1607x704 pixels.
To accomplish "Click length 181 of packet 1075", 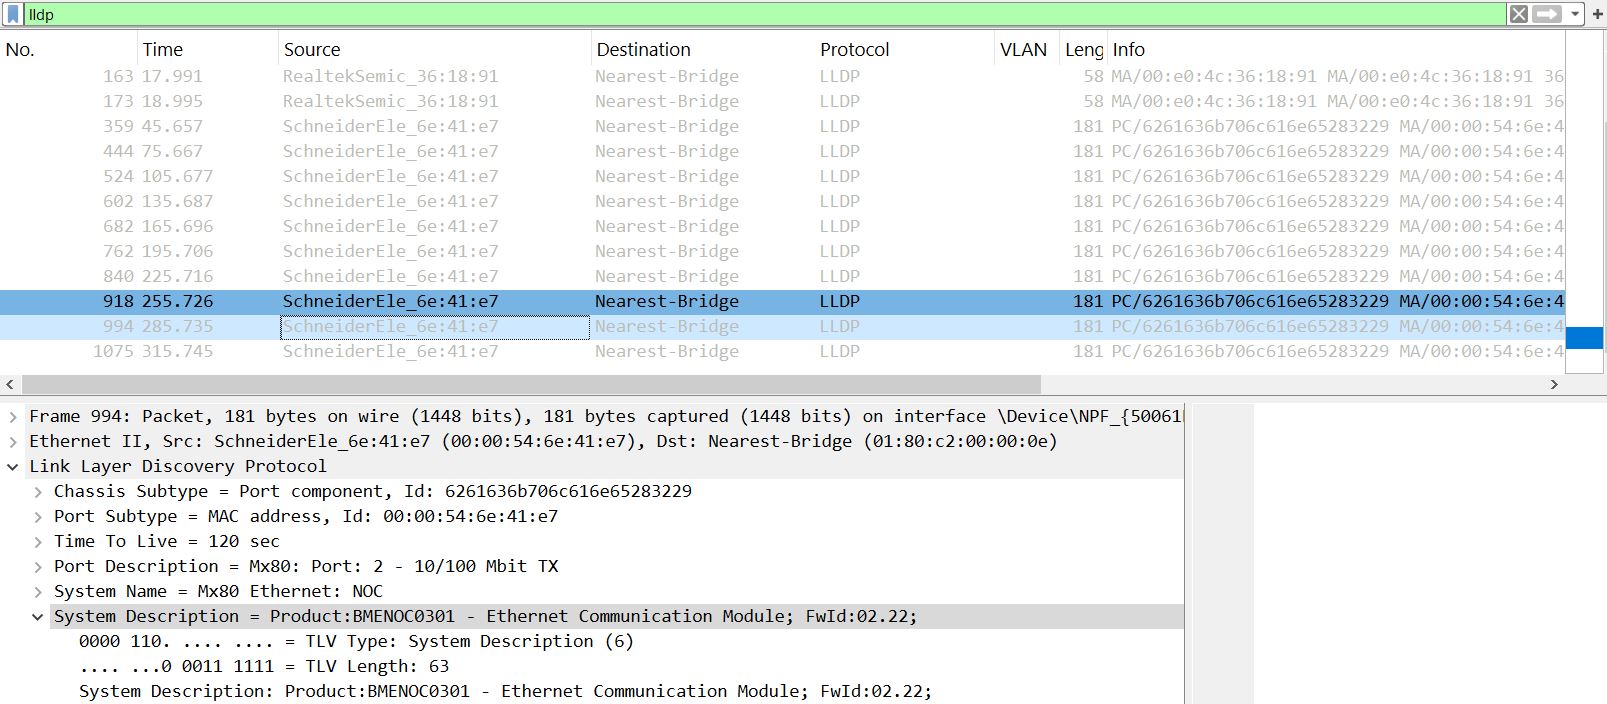I will [x=1088, y=351].
